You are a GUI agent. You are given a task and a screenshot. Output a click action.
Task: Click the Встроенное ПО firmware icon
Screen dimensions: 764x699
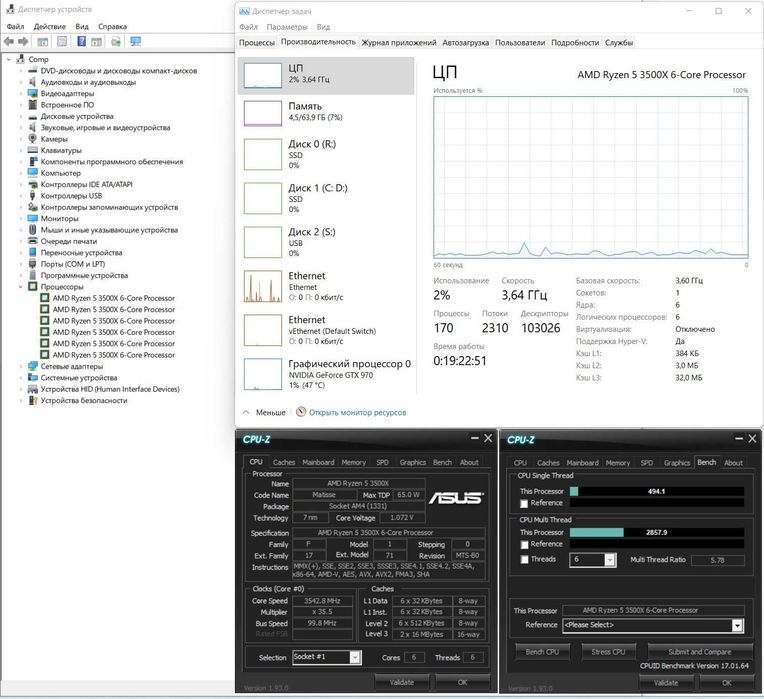[x=33, y=105]
